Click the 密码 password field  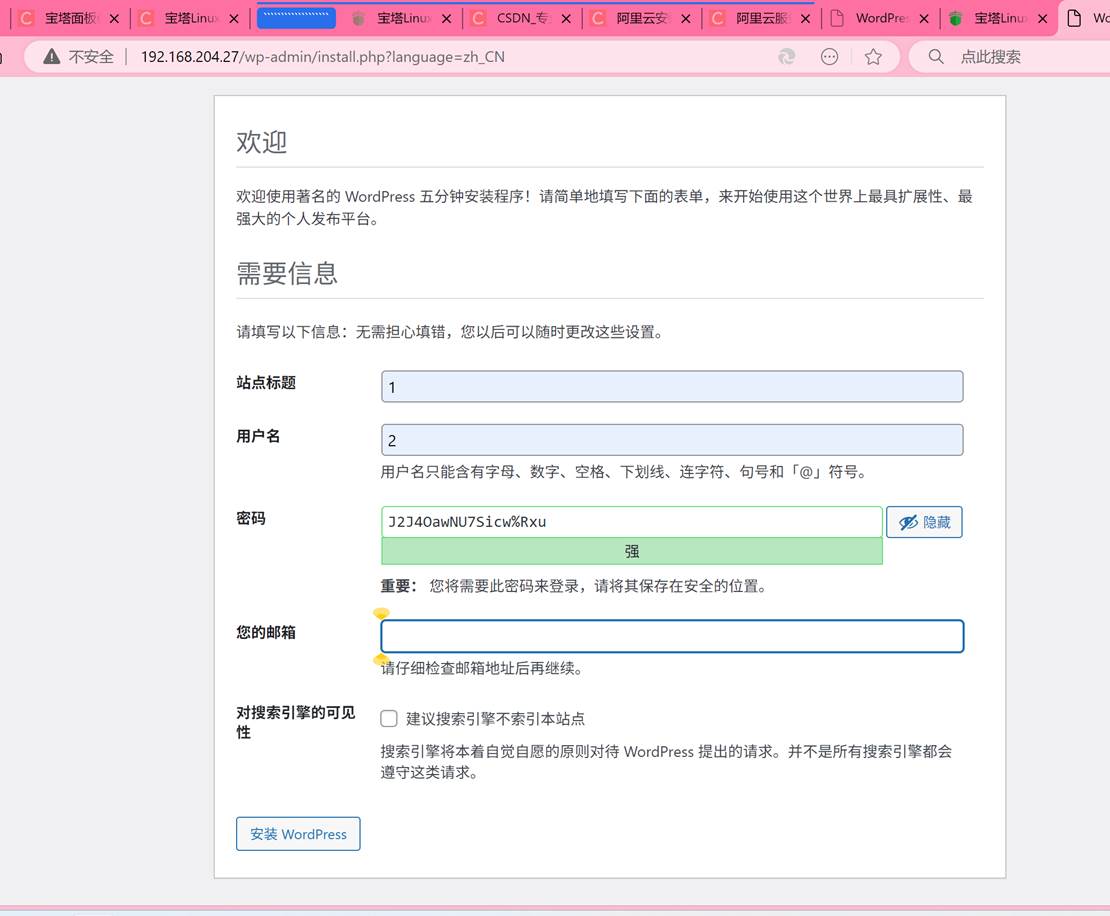coord(631,522)
